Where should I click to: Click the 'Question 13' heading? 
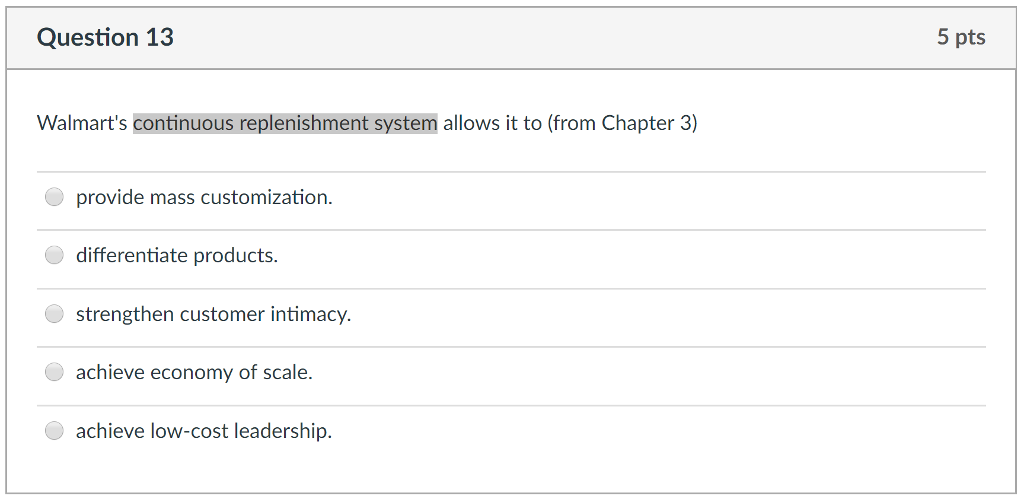[105, 38]
